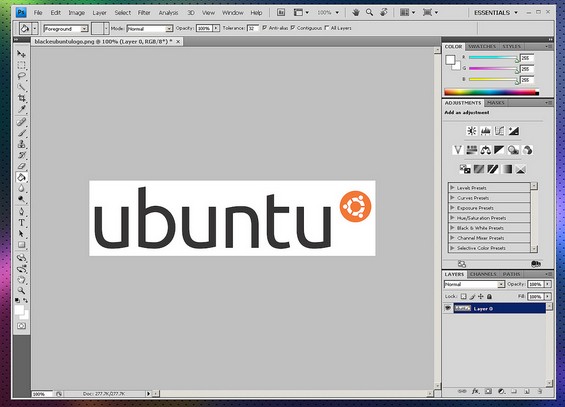
Task: Add a Vibrance adjustment
Action: [x=458, y=150]
